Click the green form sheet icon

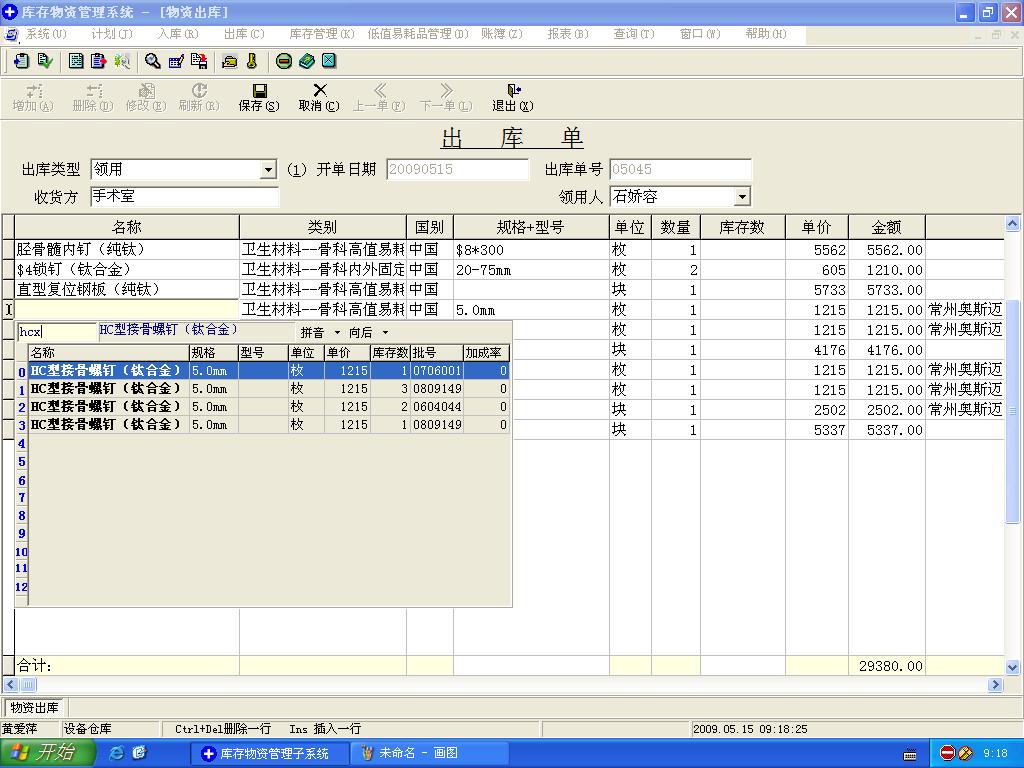click(x=76, y=61)
